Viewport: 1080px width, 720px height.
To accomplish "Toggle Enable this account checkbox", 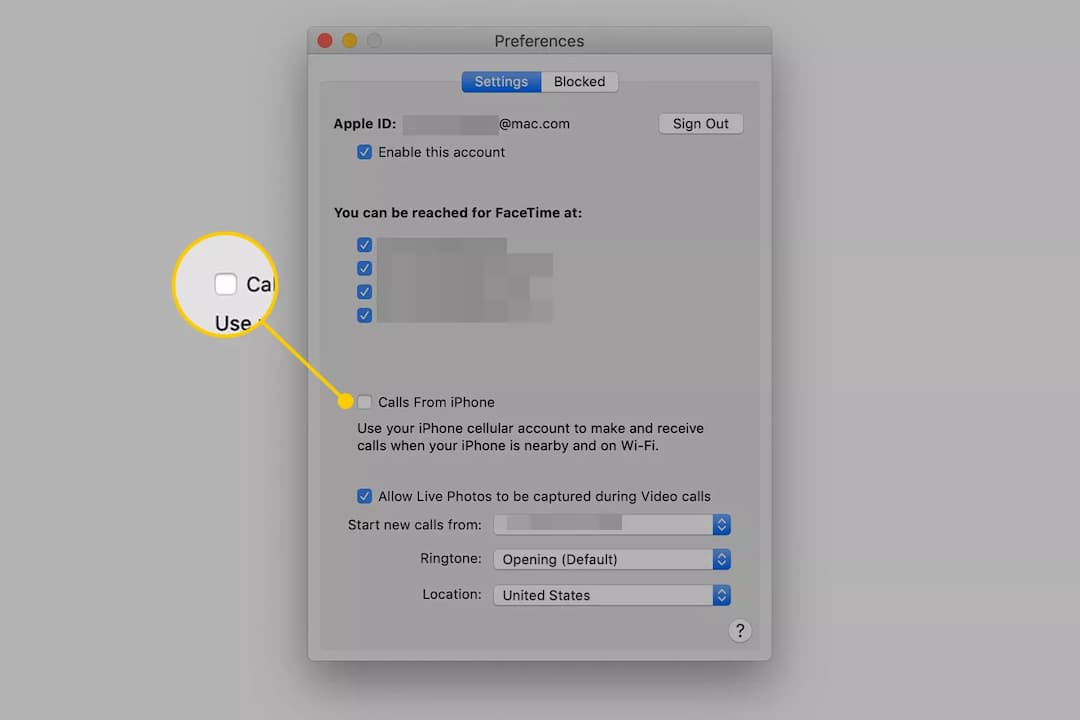I will (364, 152).
